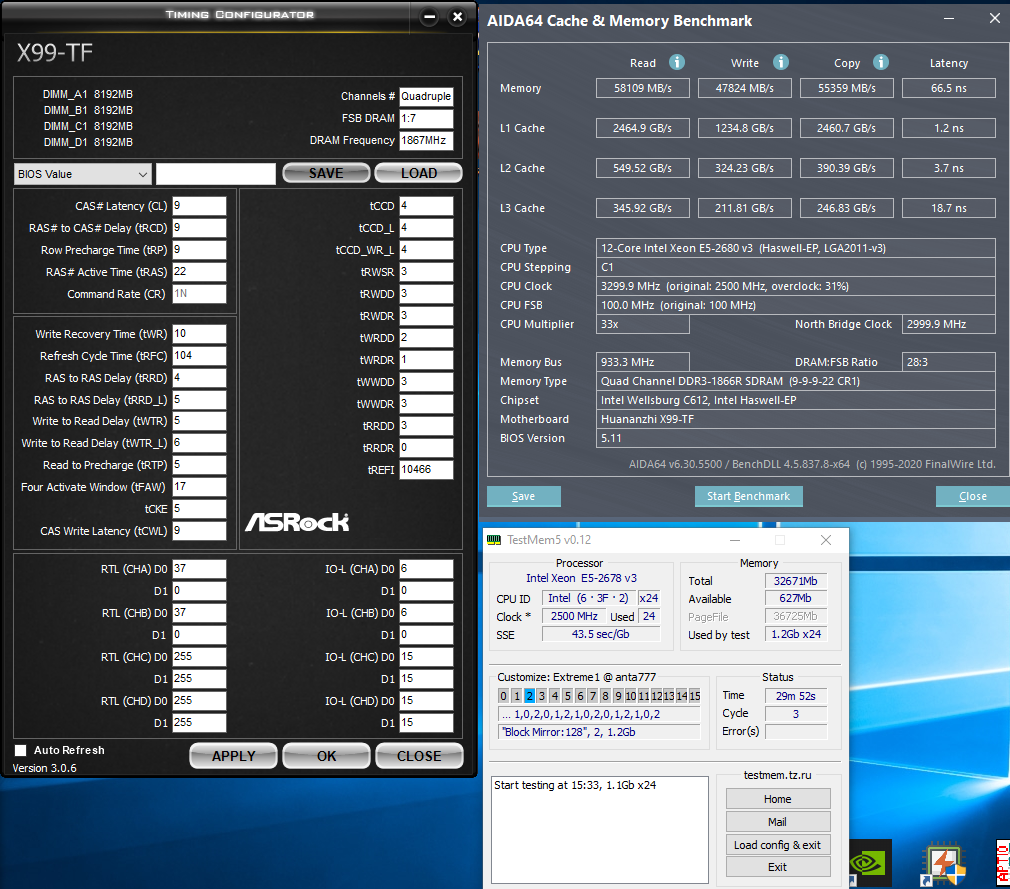The width and height of the screenshot is (1010, 889).
Task: Click the RAS# to CAS# Delay (tRCD) field
Action: 199,228
